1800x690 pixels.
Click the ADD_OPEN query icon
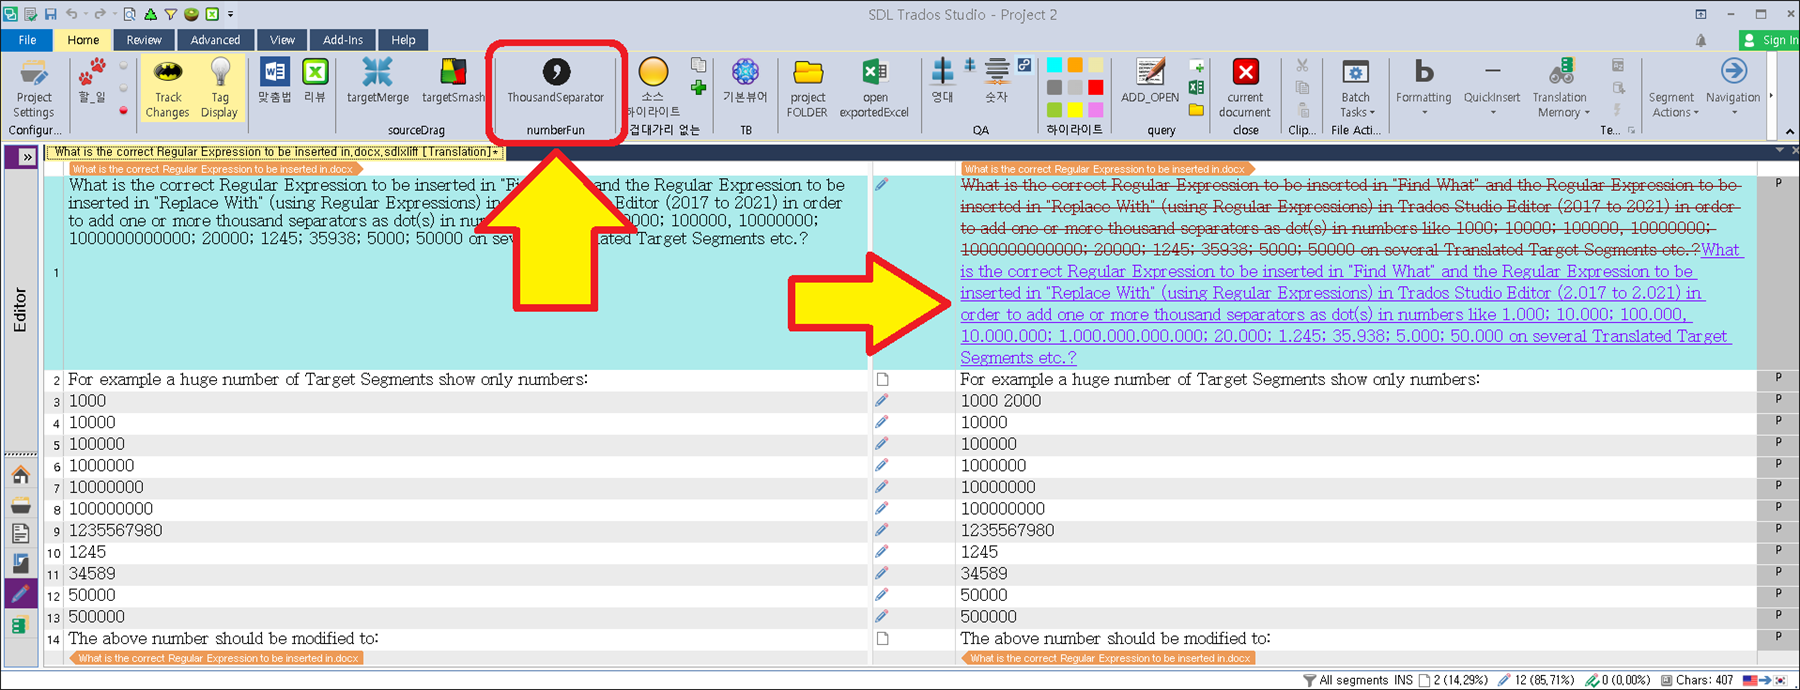(1150, 72)
